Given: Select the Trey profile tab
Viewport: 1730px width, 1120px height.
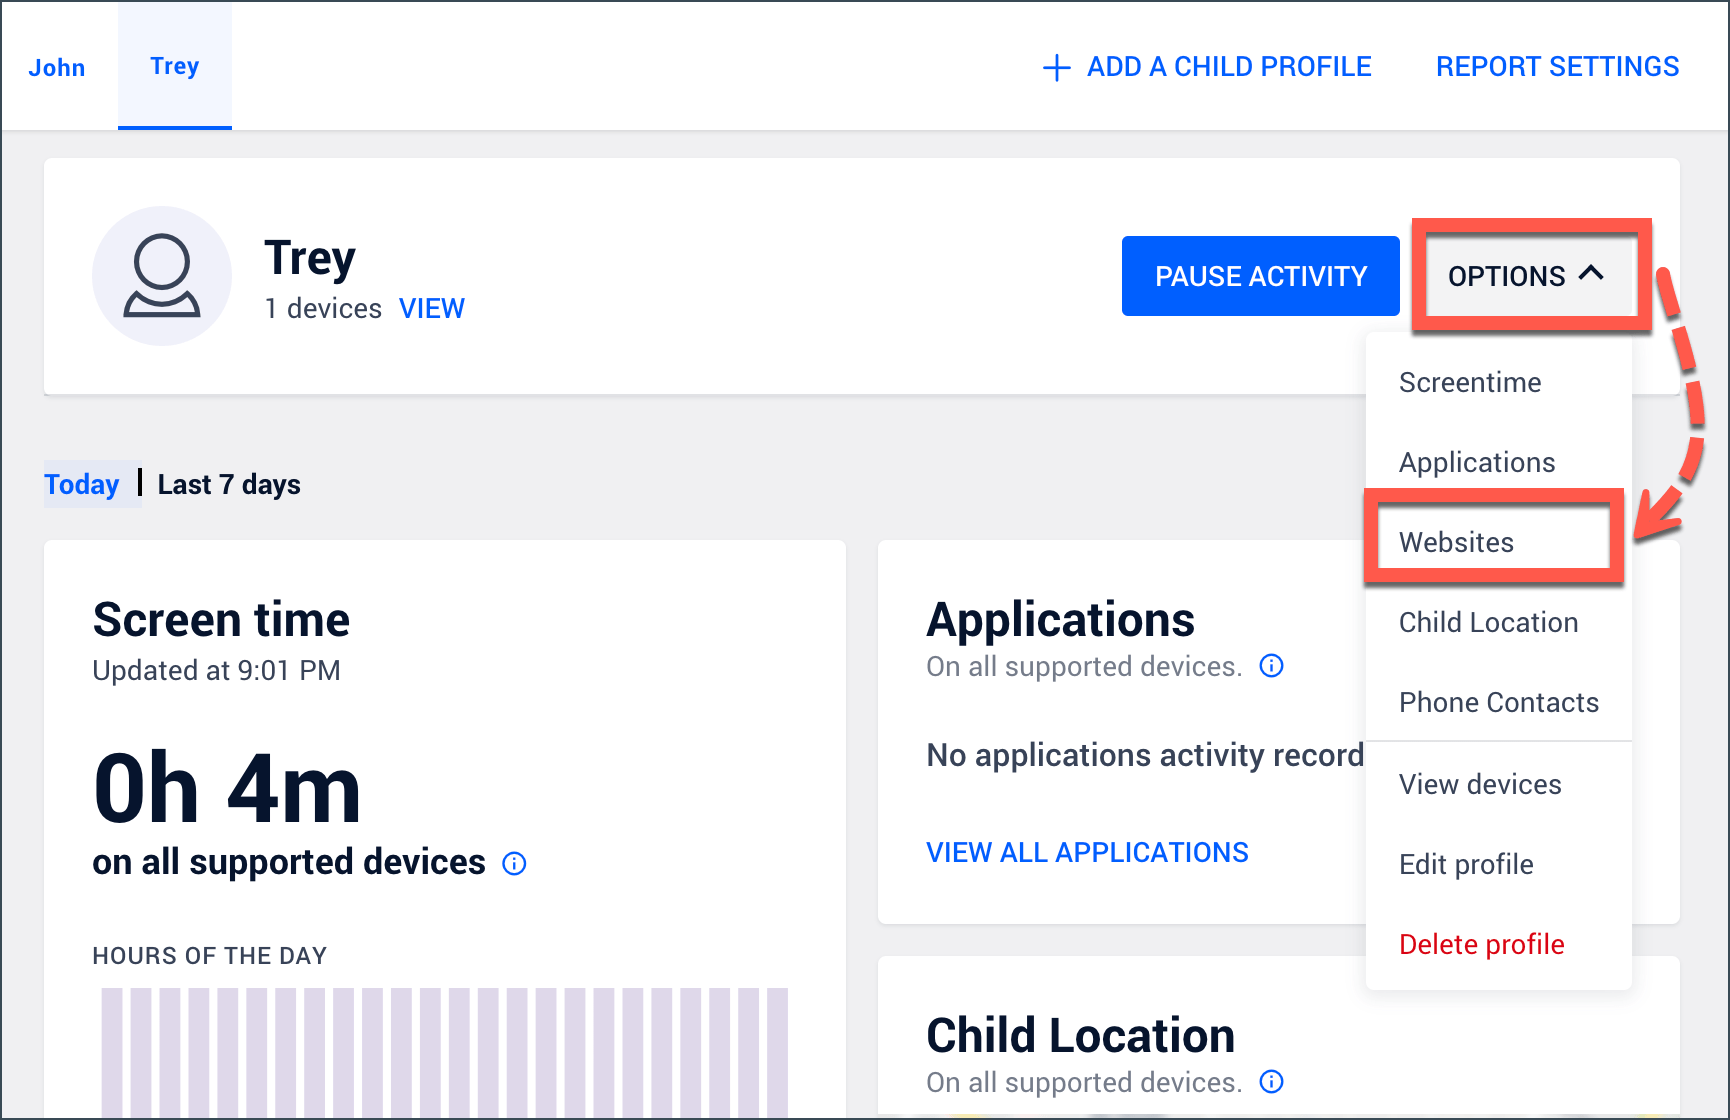Looking at the screenshot, I should 175,66.
